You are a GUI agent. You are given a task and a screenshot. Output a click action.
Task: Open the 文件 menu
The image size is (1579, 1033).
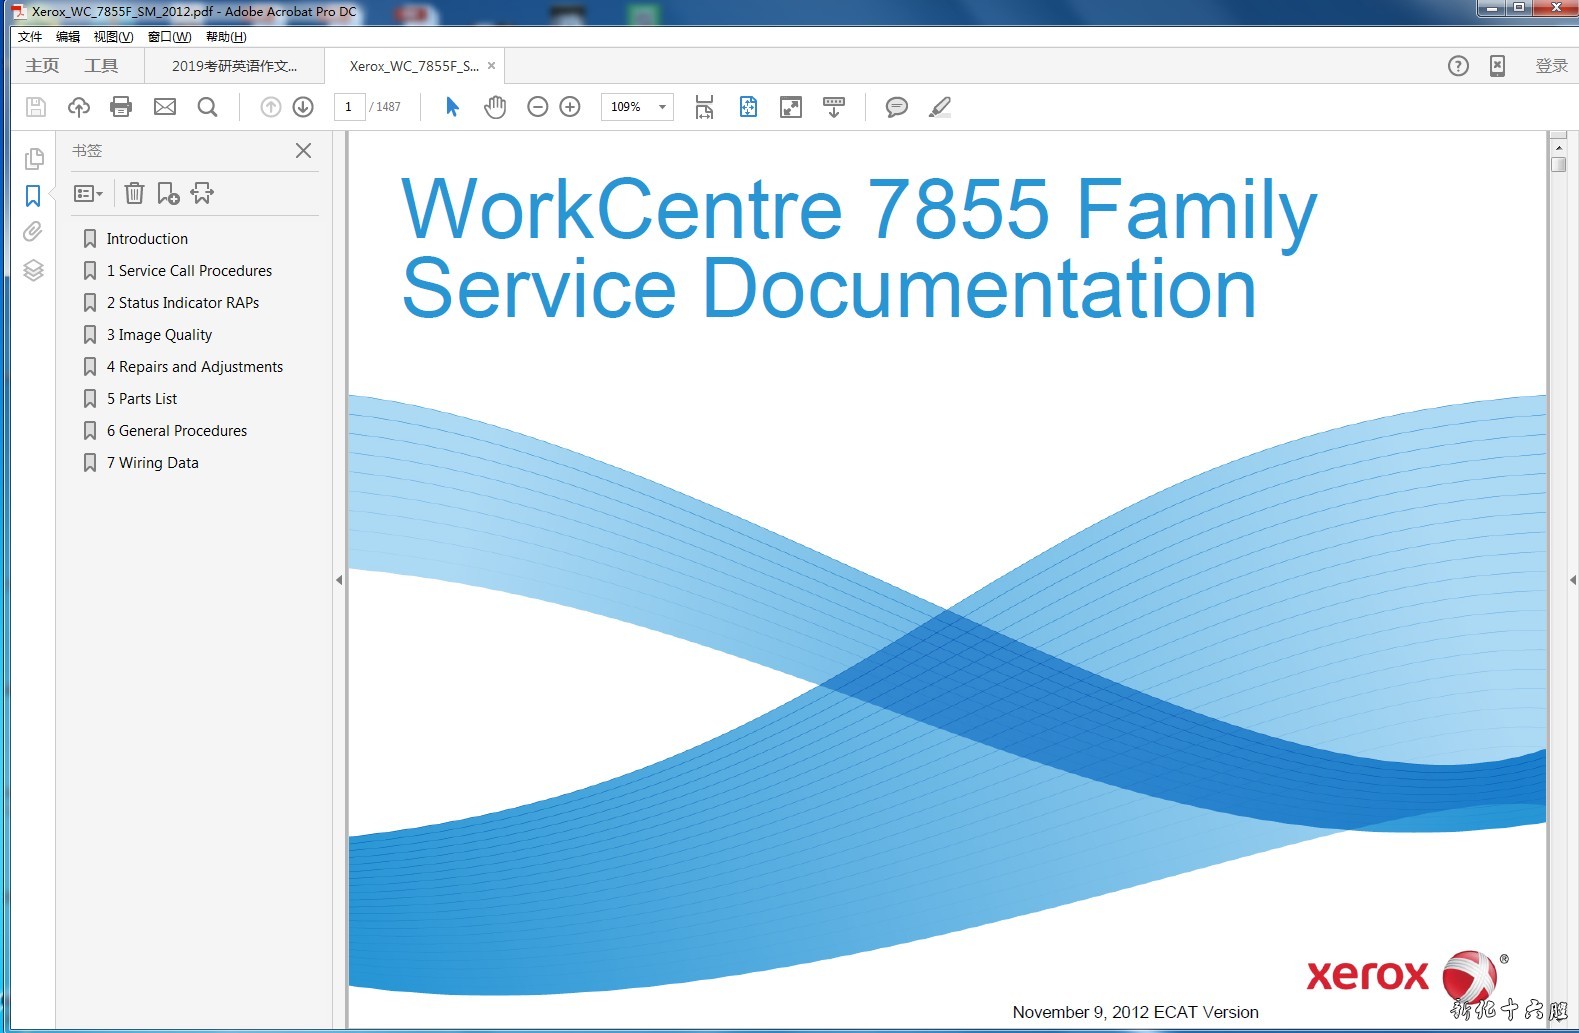30,37
